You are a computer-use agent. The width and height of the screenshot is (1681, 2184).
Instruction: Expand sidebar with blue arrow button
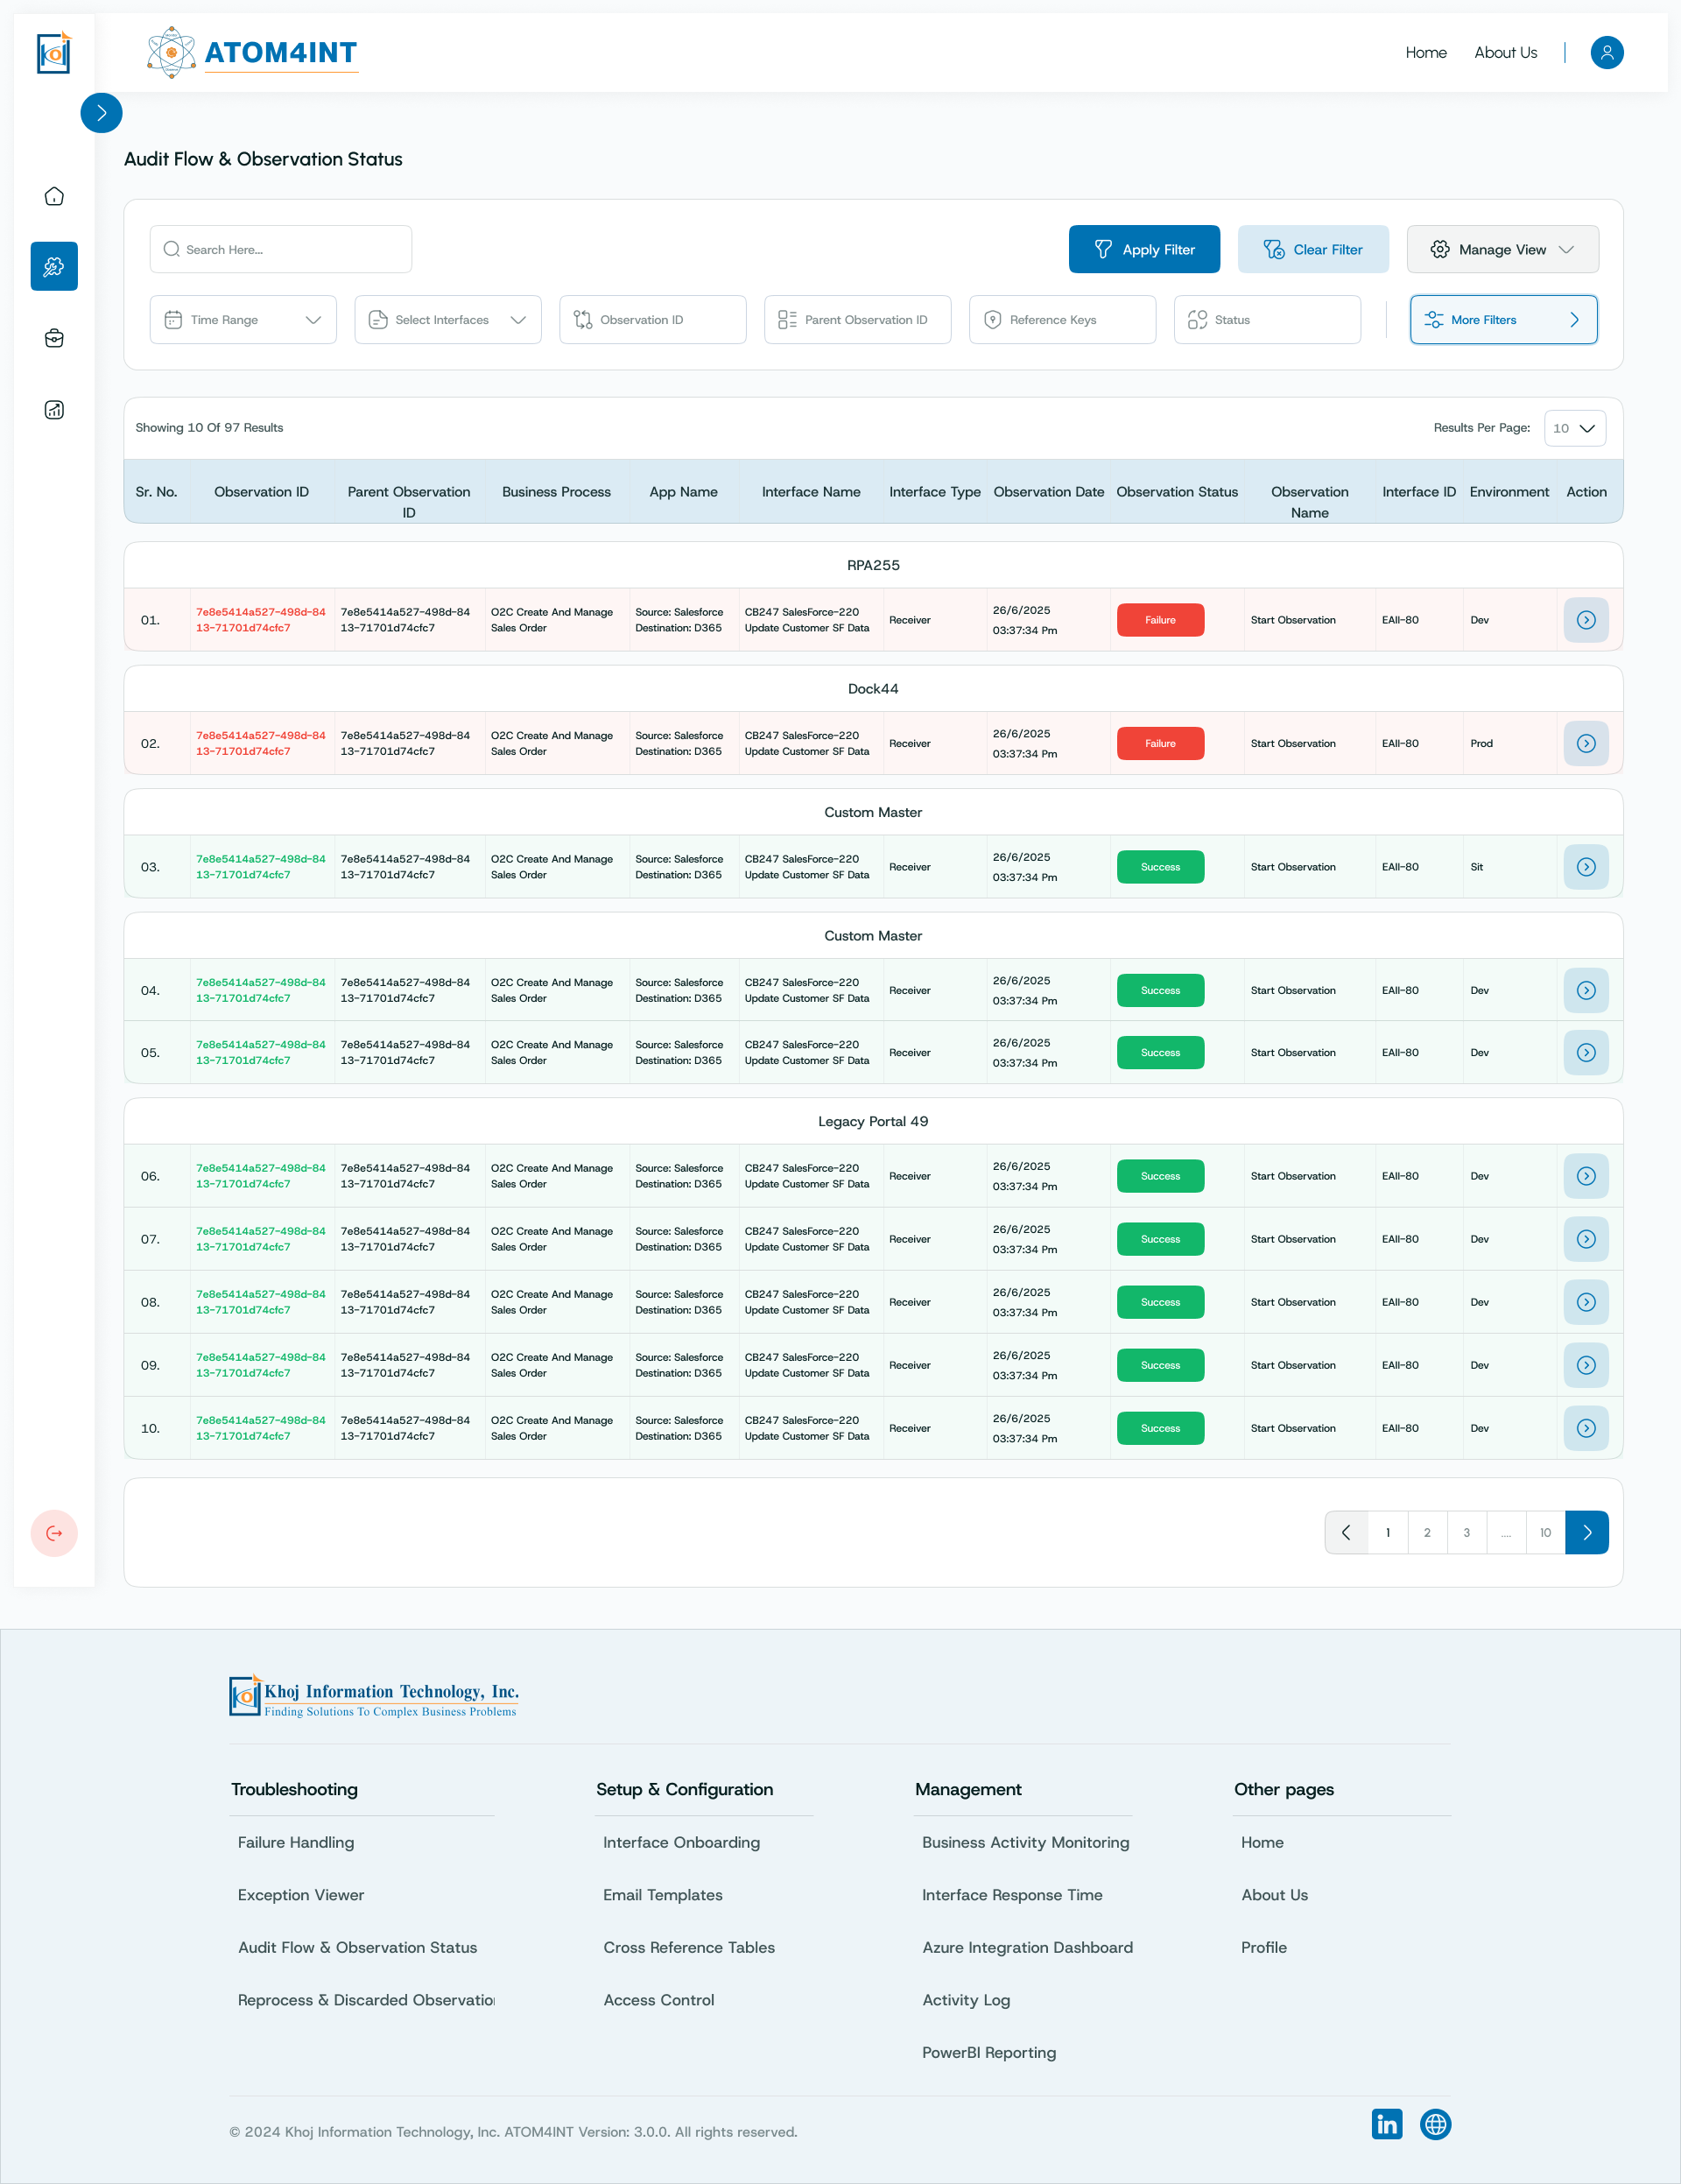[101, 113]
